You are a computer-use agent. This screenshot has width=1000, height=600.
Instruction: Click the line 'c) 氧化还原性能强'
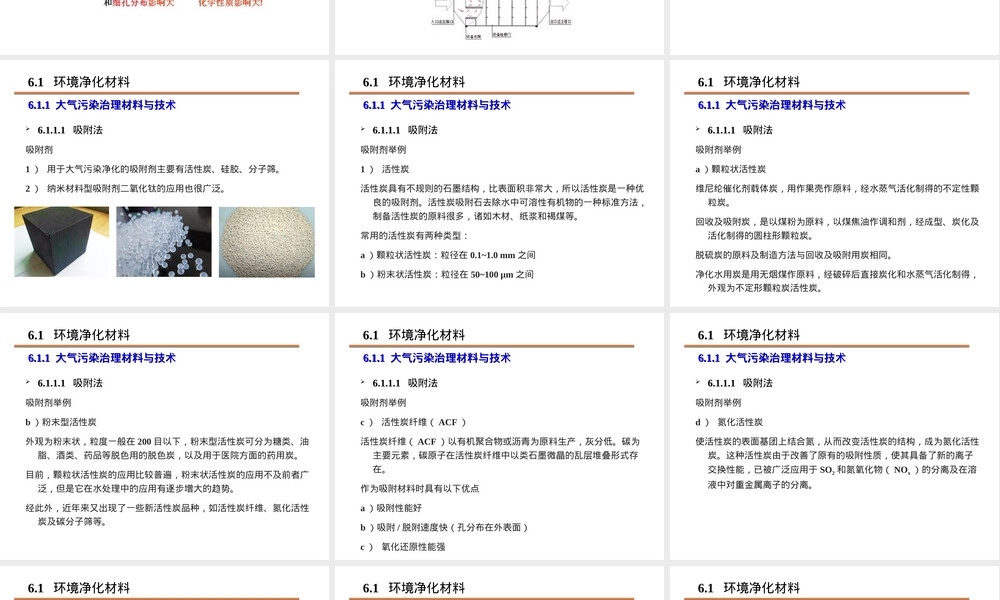402,547
